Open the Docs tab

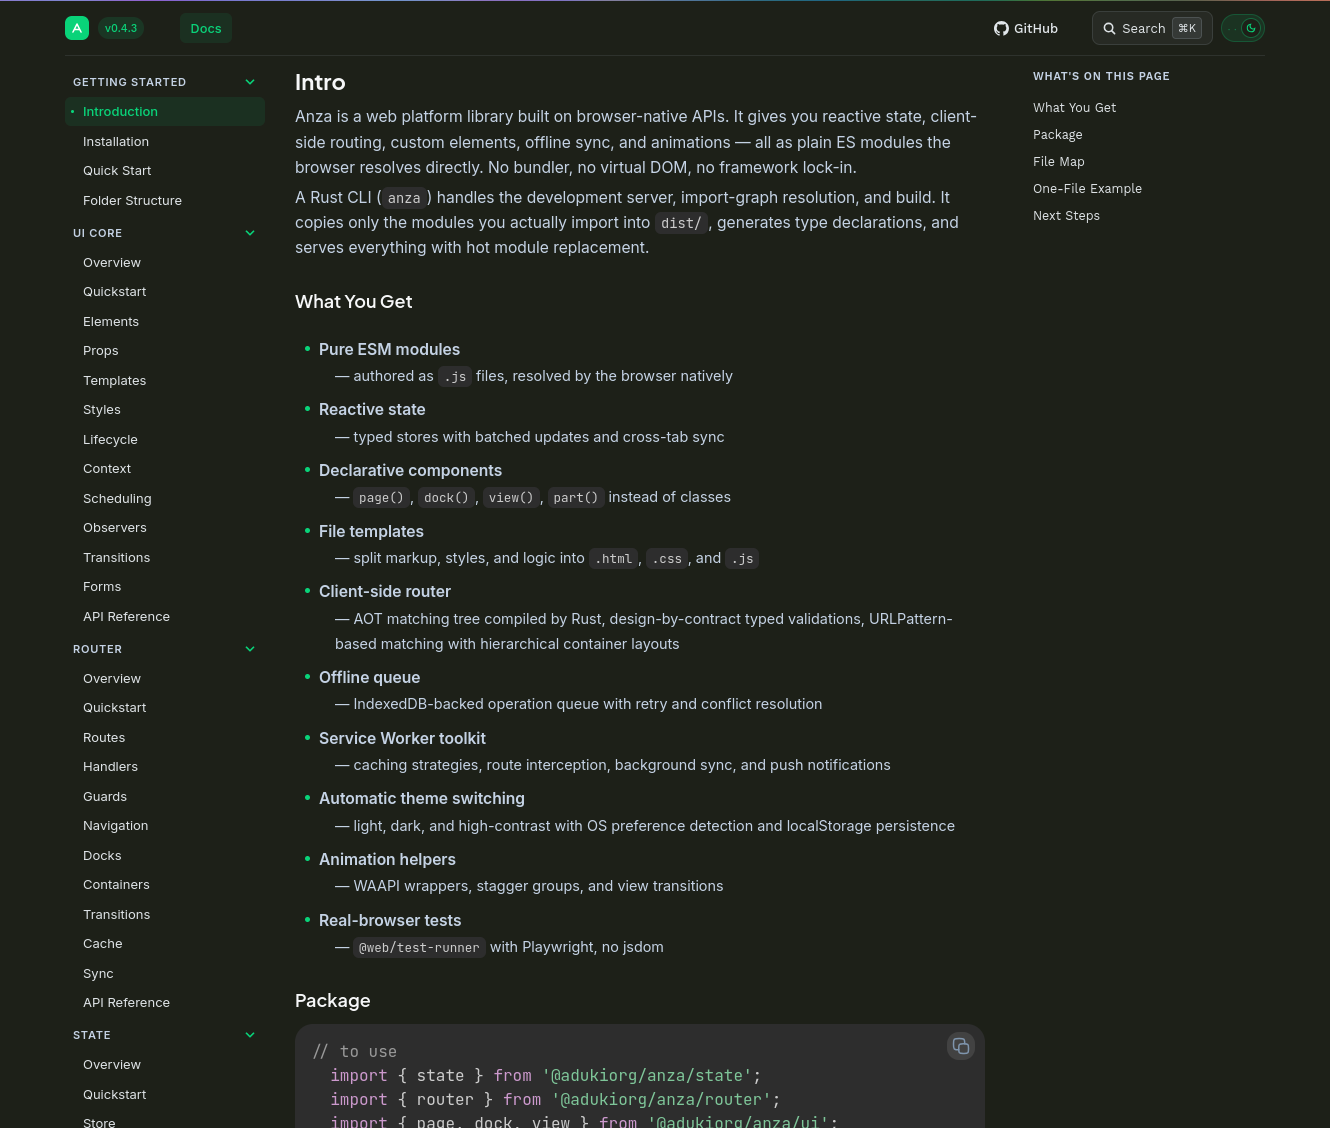206,28
